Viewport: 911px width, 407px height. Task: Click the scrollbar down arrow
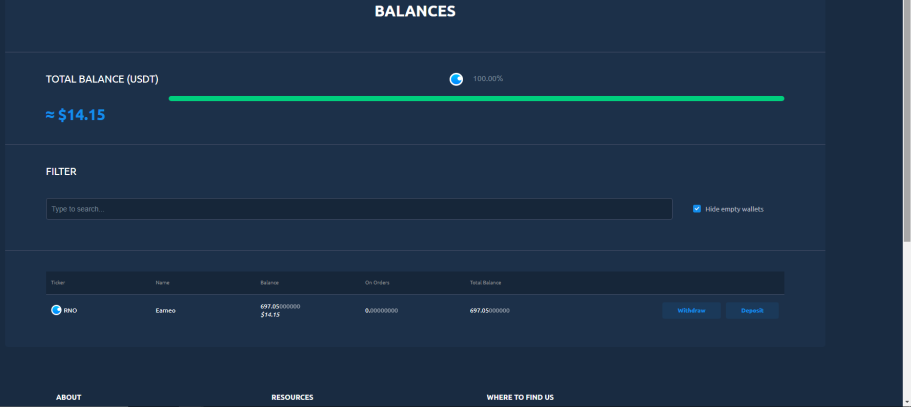906,402
